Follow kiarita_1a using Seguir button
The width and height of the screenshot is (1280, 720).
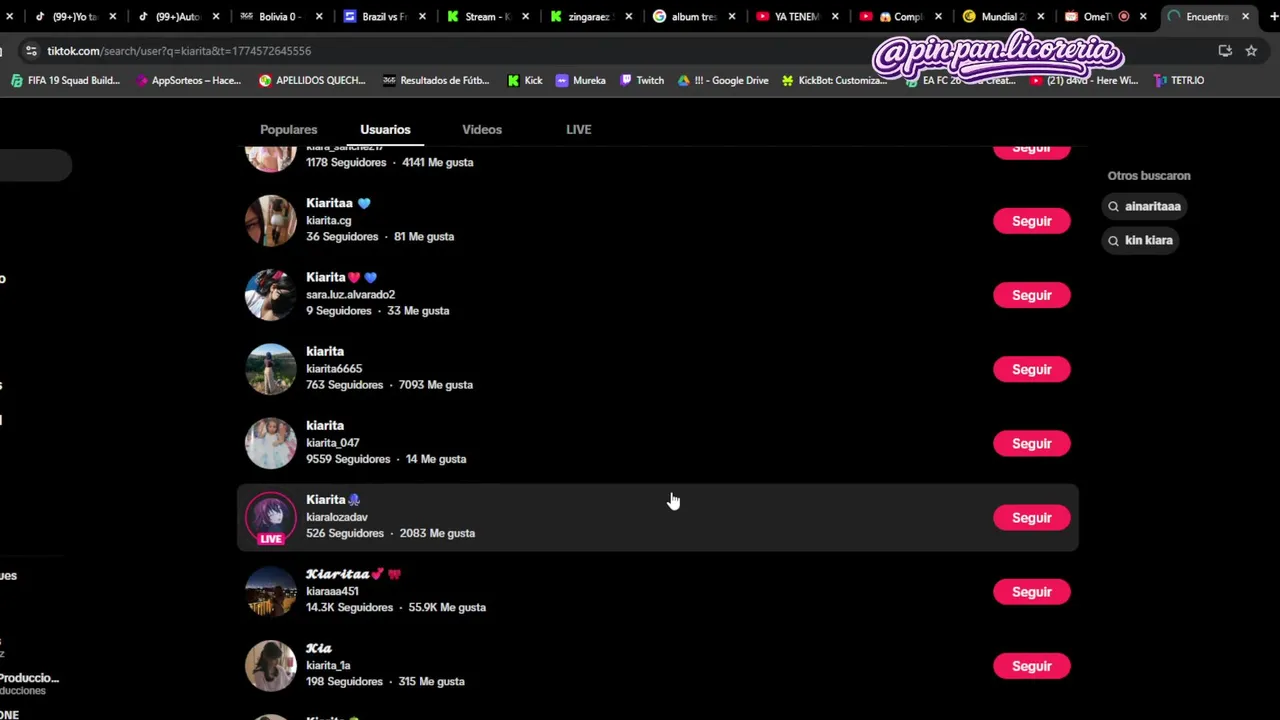(x=1031, y=665)
